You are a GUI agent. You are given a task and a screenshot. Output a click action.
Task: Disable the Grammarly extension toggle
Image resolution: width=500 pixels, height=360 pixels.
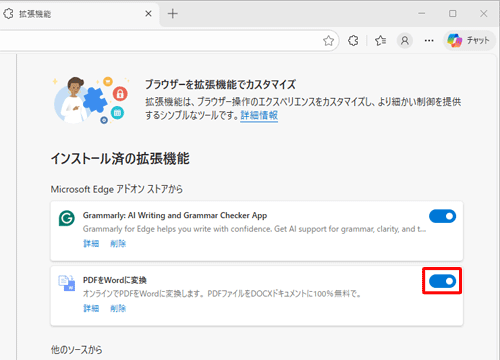(442, 216)
